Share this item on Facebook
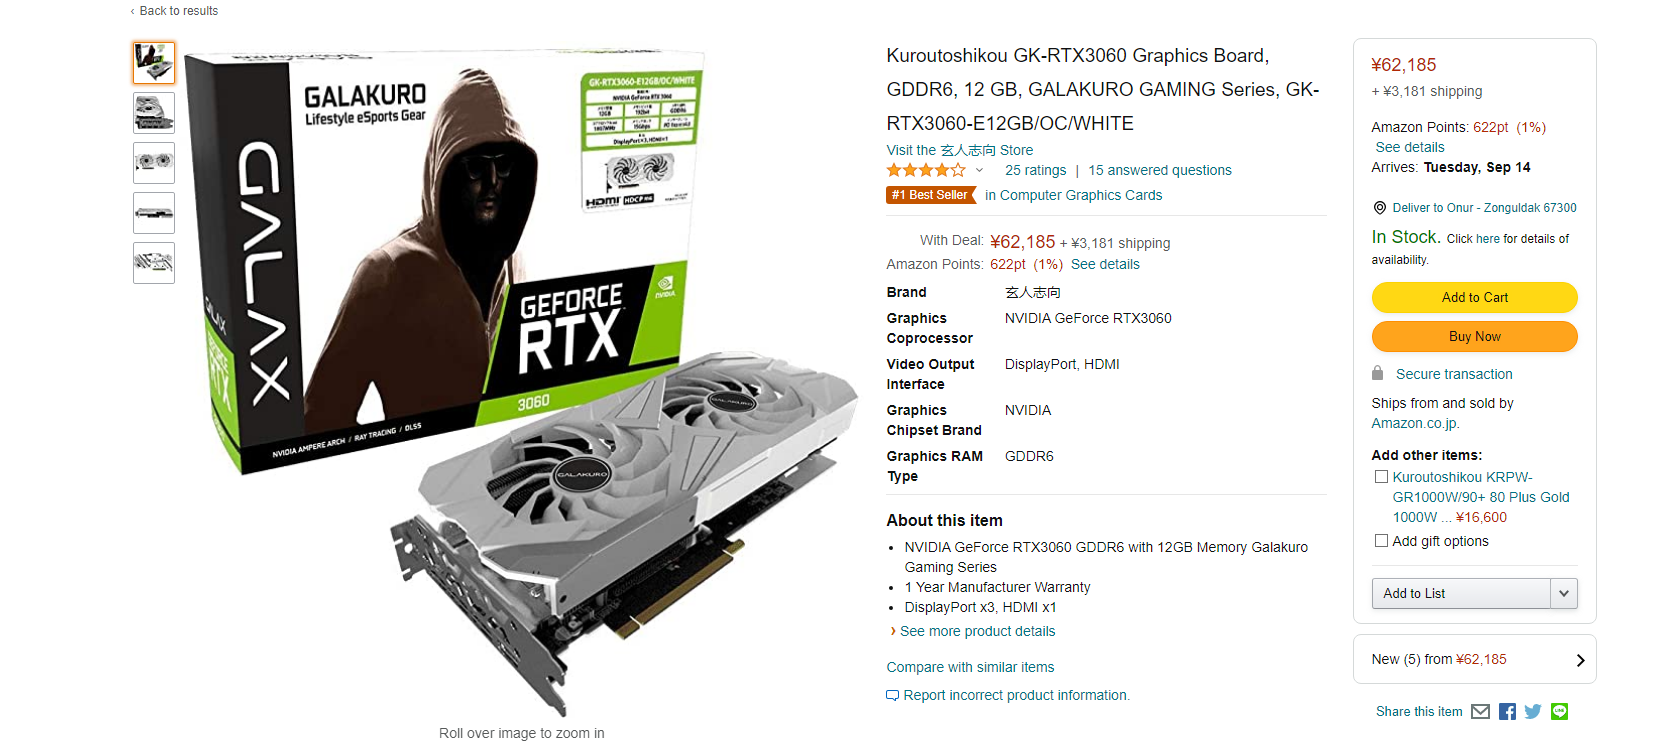The height and width of the screenshot is (745, 1654). (x=1507, y=712)
